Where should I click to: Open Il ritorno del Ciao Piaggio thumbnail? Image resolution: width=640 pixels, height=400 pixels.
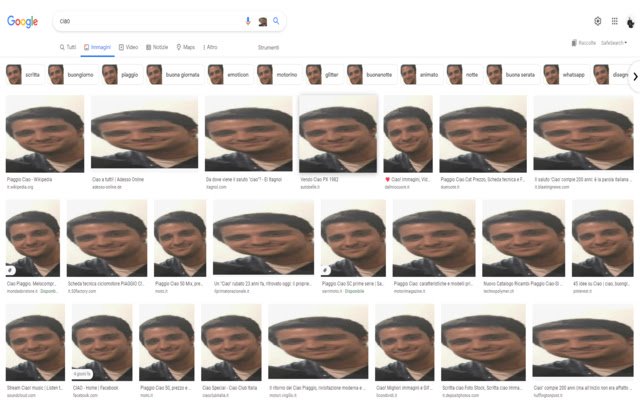pyautogui.click(x=318, y=341)
